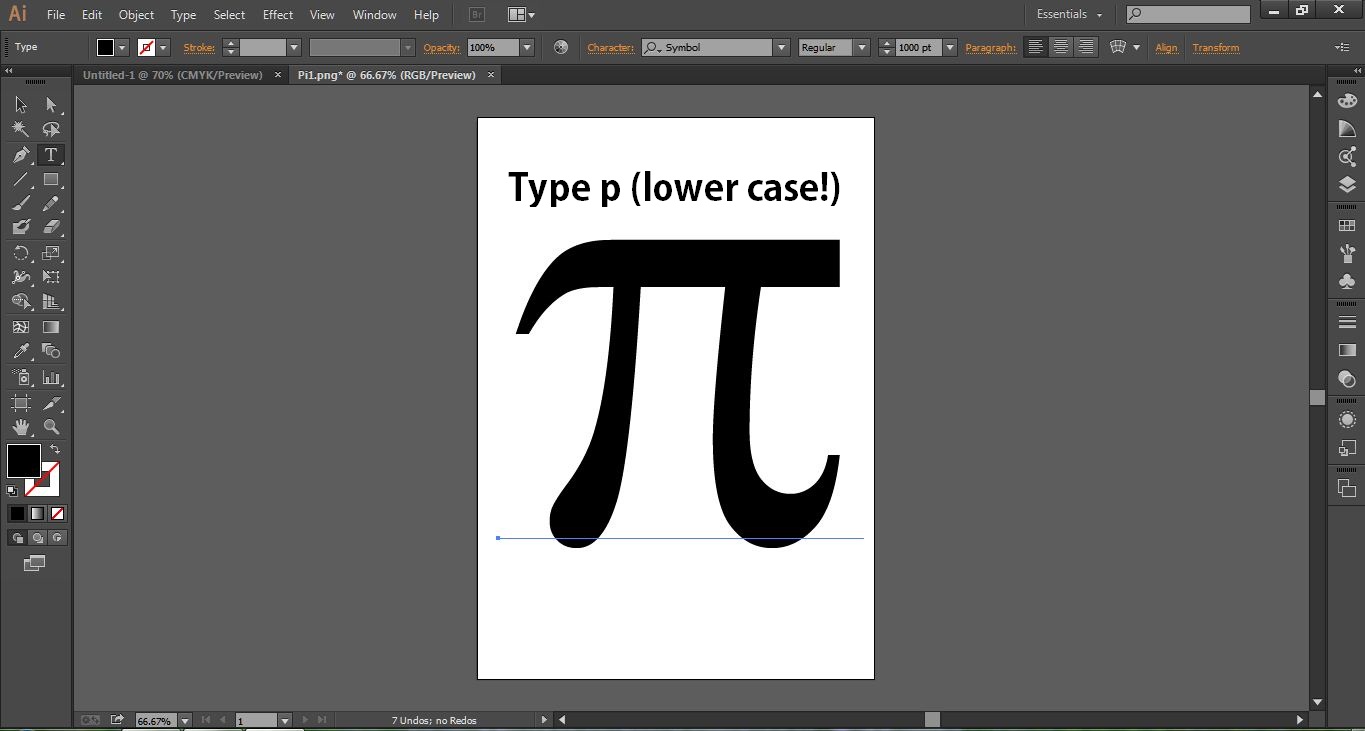Select the Width tool
The width and height of the screenshot is (1365, 731).
(x=21, y=277)
